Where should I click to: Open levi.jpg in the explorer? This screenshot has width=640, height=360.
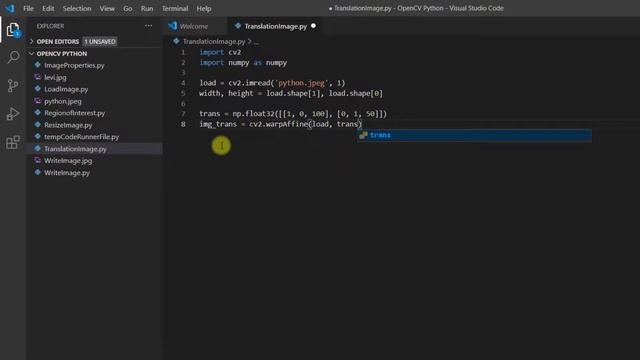pos(55,77)
